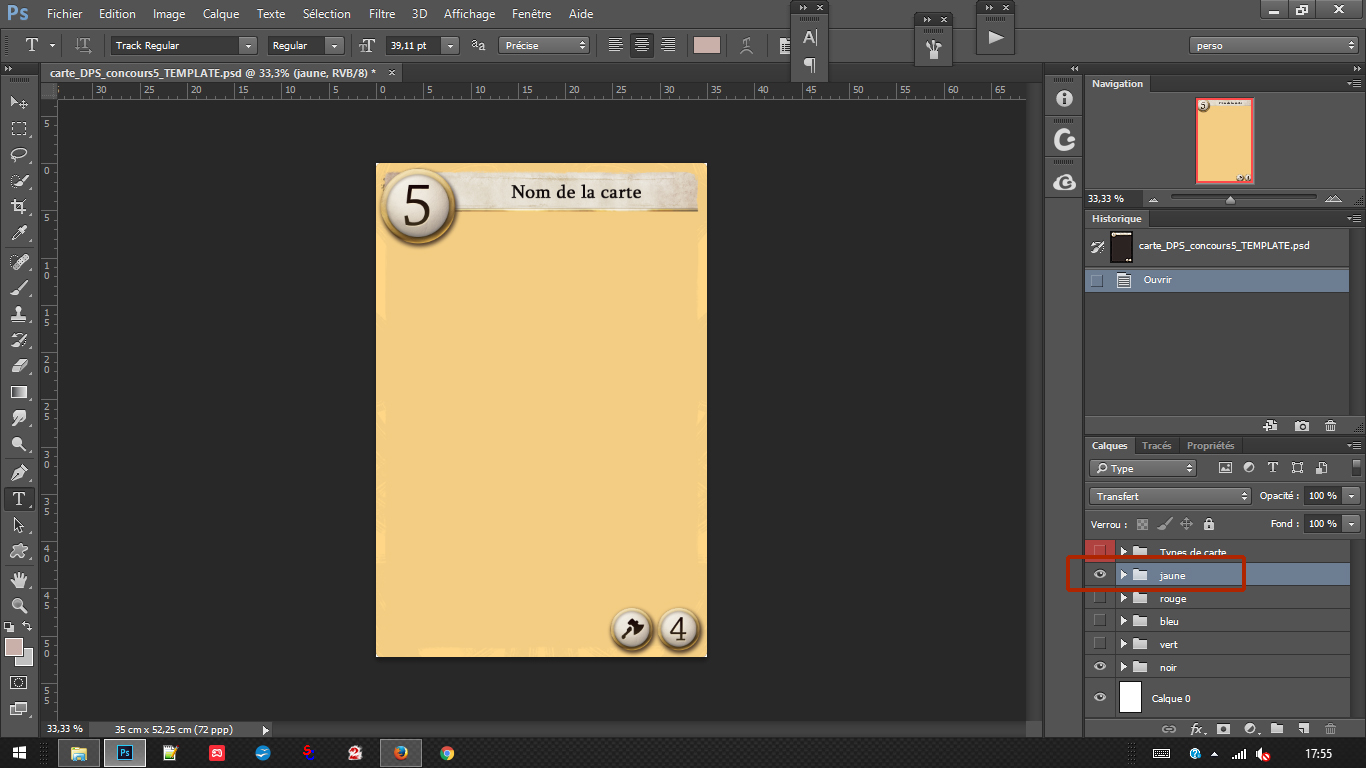Select the Pen tool
Viewport: 1366px width, 768px height.
[x=19, y=472]
